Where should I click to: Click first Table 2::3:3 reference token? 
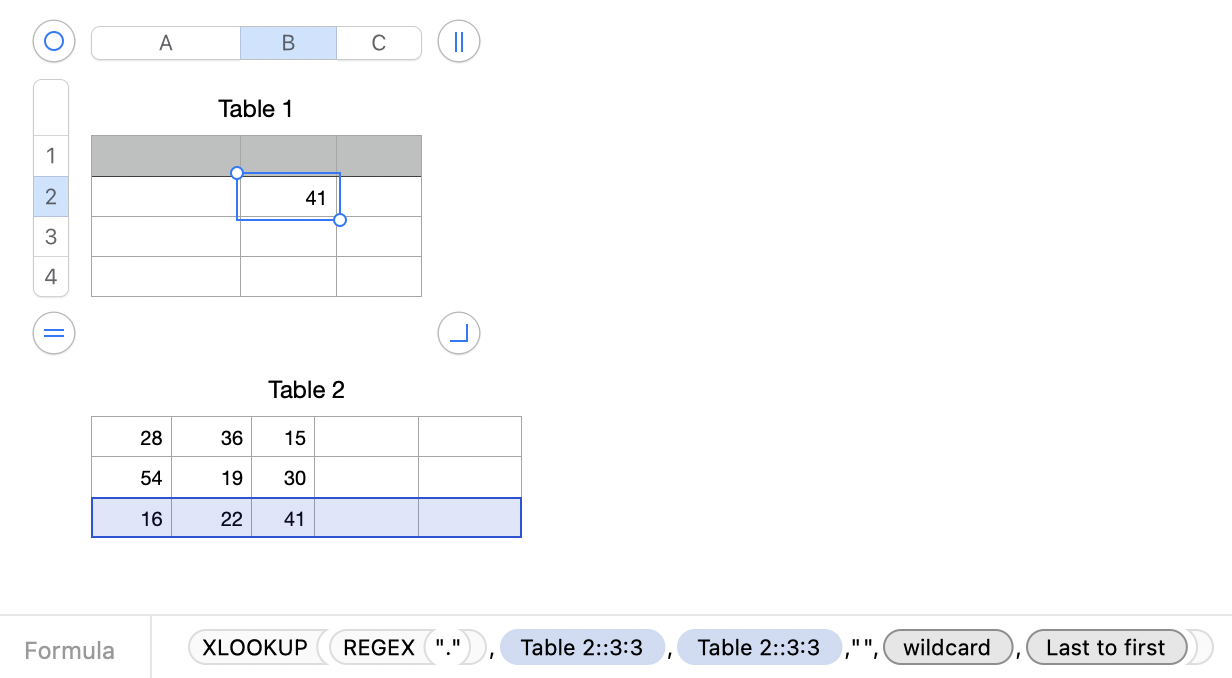[582, 648]
